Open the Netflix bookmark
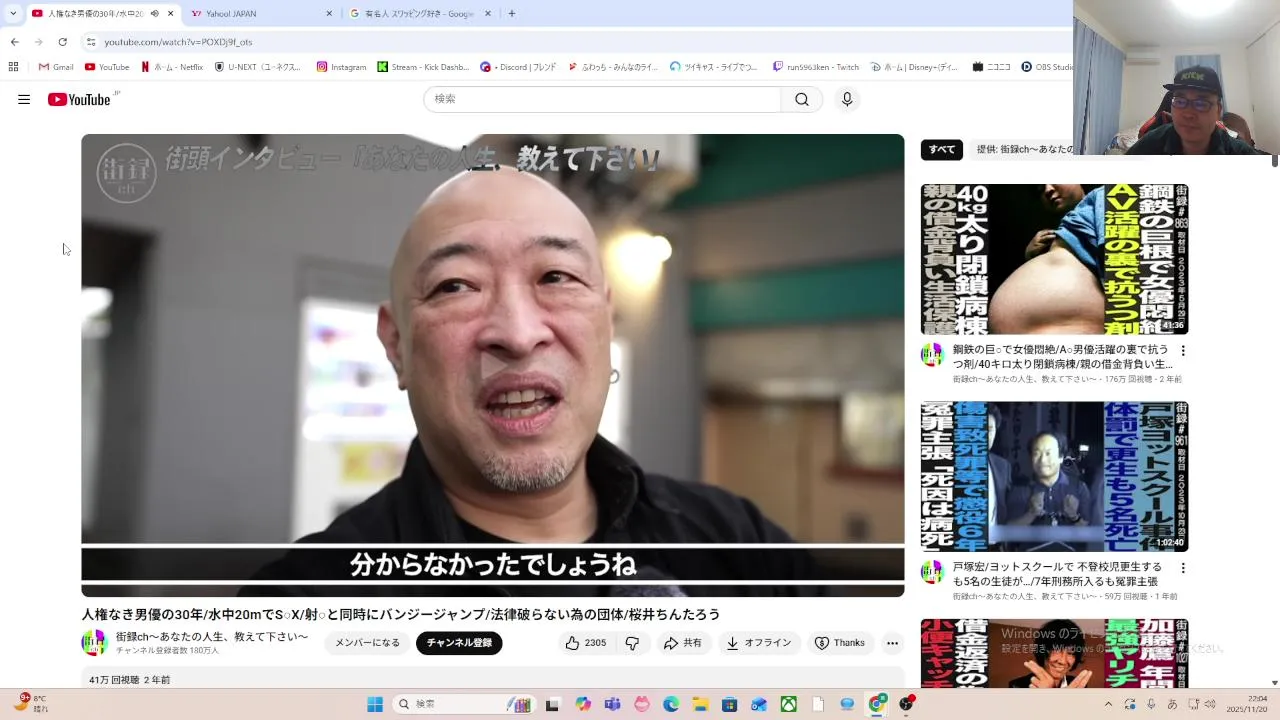The width and height of the screenshot is (1280, 720). pyautogui.click(x=172, y=67)
